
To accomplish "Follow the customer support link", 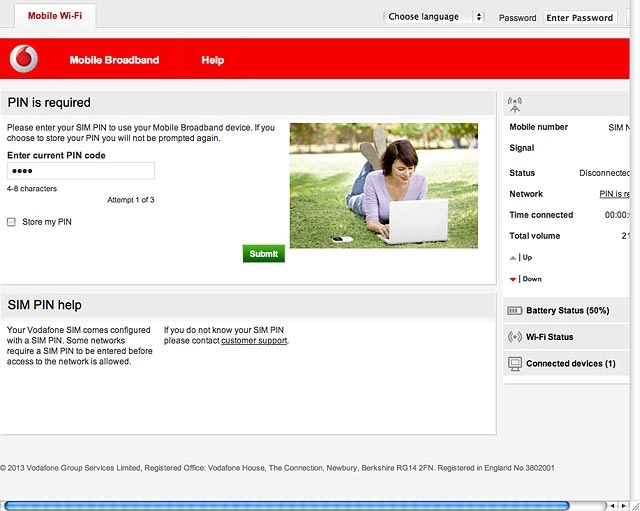I will point(254,340).
